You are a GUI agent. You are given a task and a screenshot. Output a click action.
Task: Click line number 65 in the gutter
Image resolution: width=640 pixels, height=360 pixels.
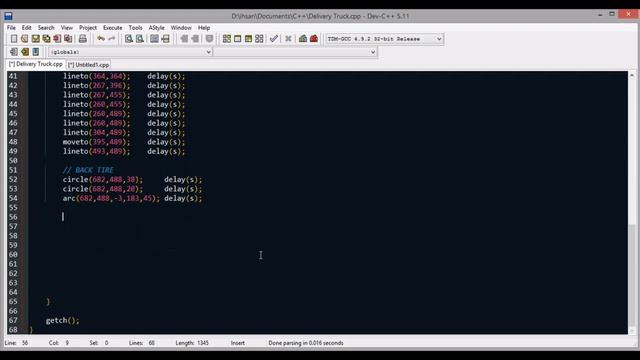pos(13,302)
